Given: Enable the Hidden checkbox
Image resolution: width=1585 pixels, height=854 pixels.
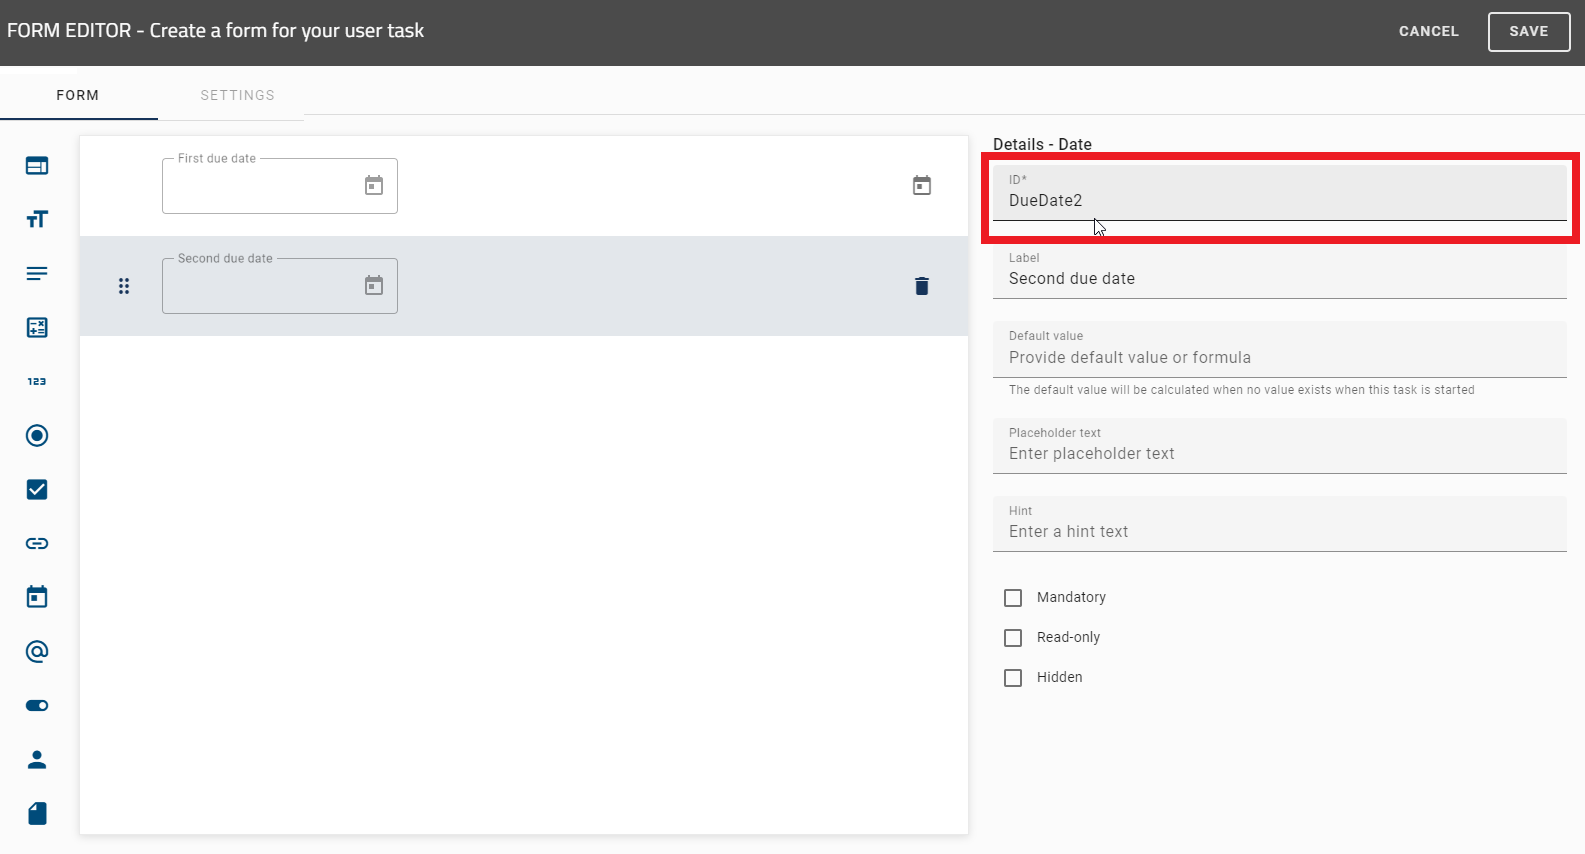Looking at the screenshot, I should point(1013,678).
